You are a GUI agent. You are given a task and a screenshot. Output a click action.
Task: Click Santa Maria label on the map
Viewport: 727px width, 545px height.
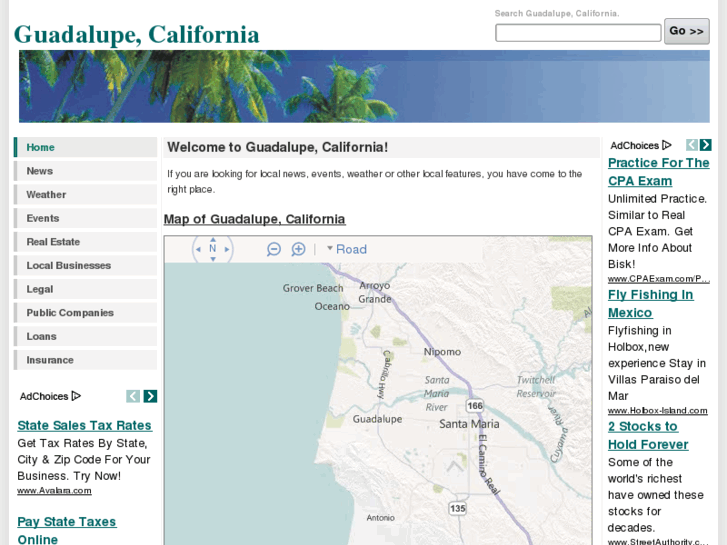pos(469,424)
